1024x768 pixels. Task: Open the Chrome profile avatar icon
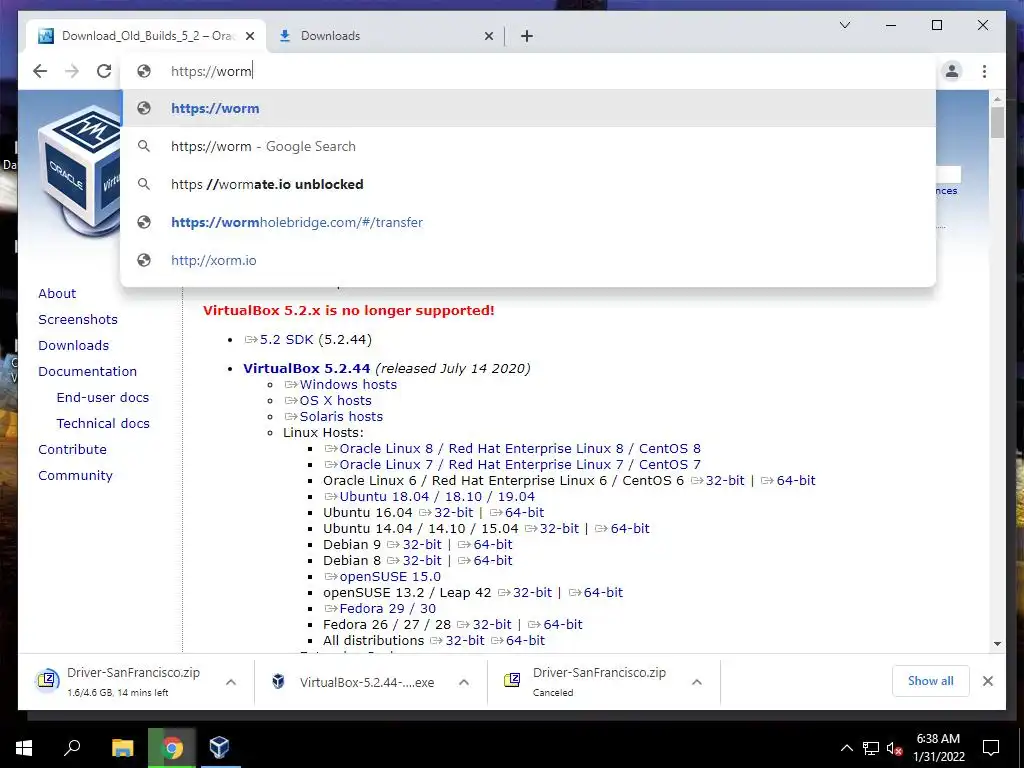pyautogui.click(x=952, y=71)
